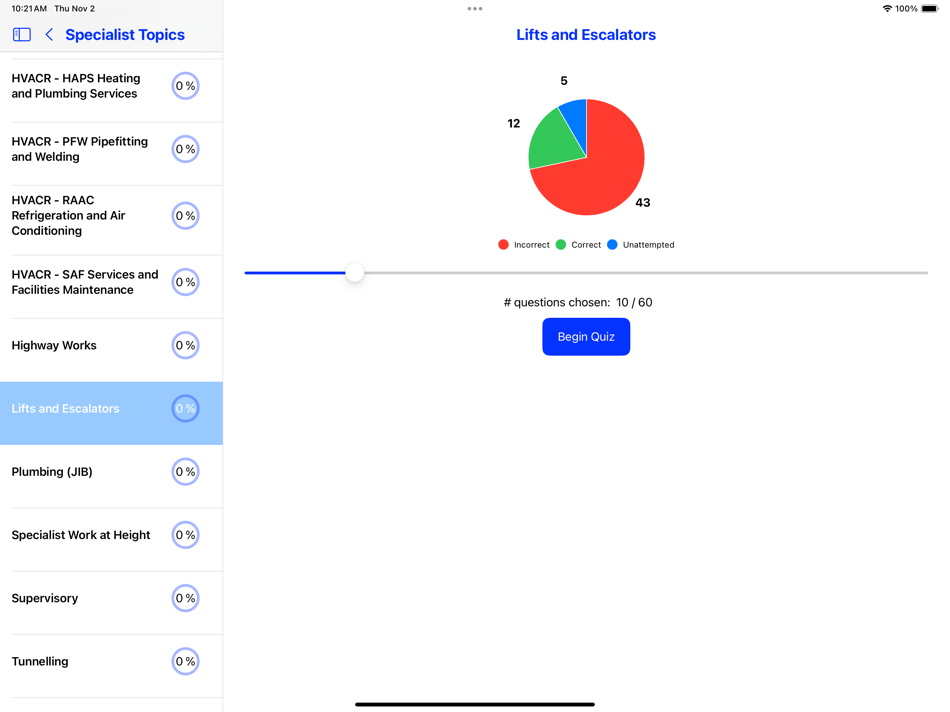Click the green Correct legend dot
950x712 pixels.
click(561, 245)
